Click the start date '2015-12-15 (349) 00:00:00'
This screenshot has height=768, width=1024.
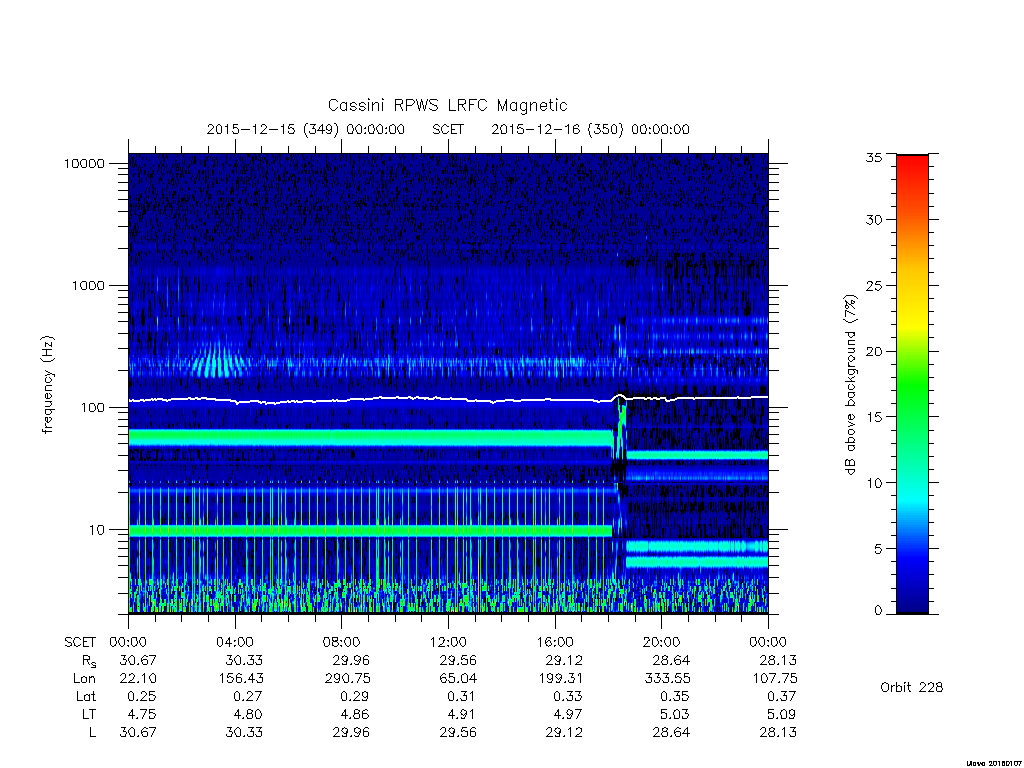(306, 129)
